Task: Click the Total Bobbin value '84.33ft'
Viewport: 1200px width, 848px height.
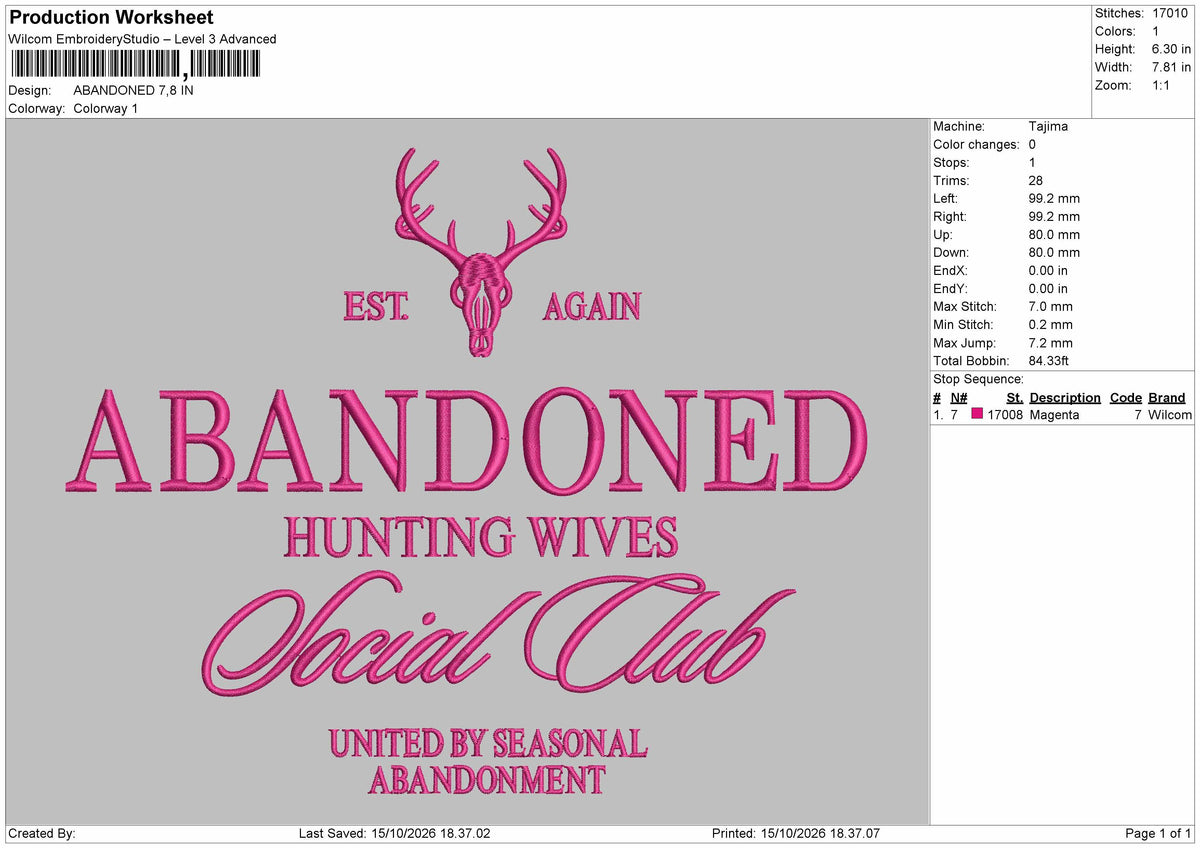Action: click(x=1051, y=360)
